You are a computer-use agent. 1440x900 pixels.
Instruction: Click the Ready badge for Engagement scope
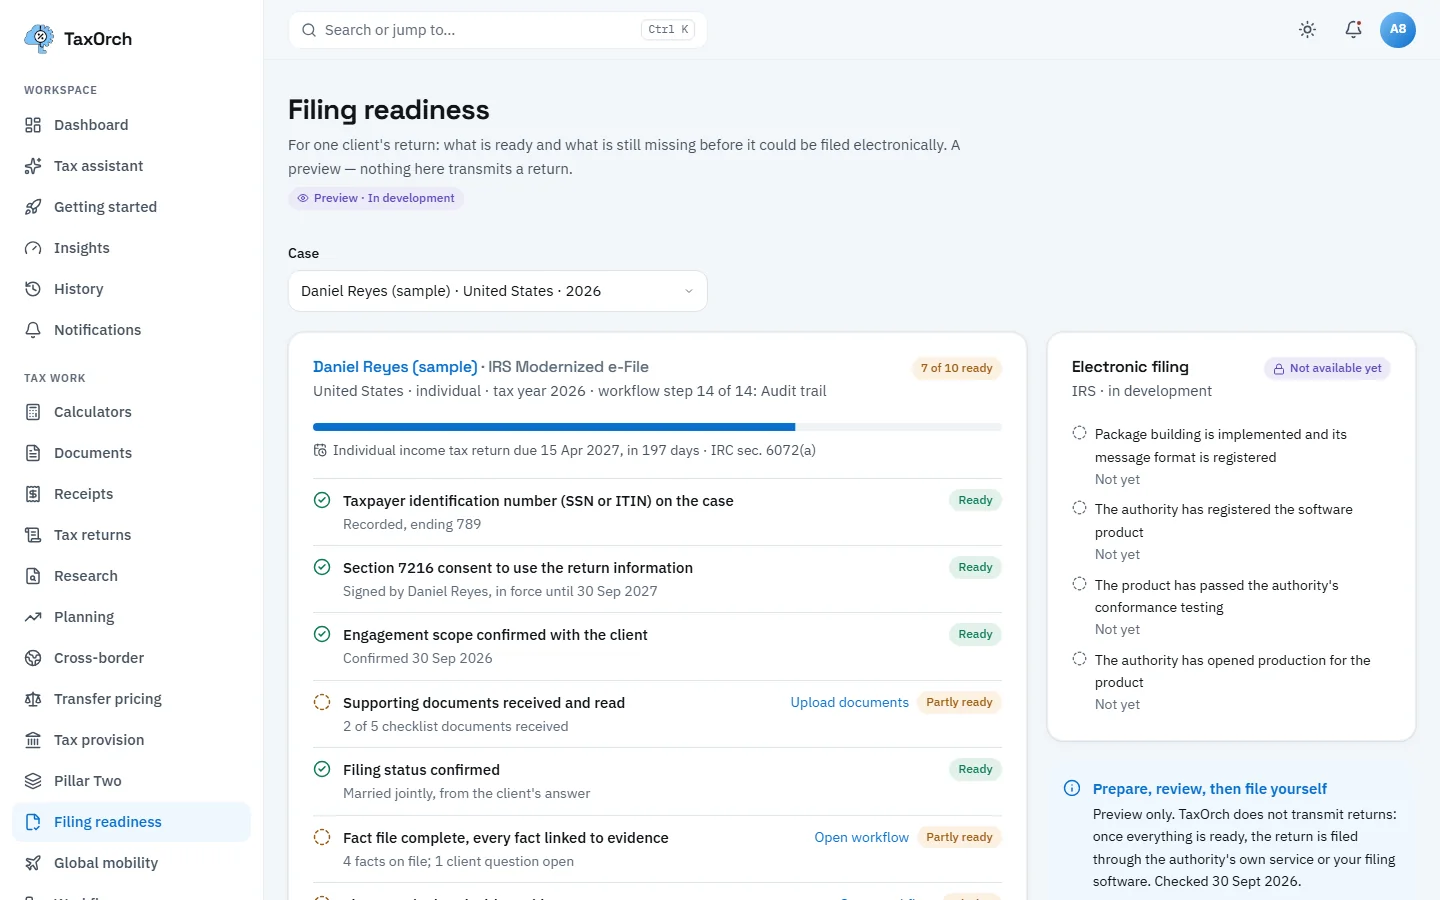click(975, 634)
